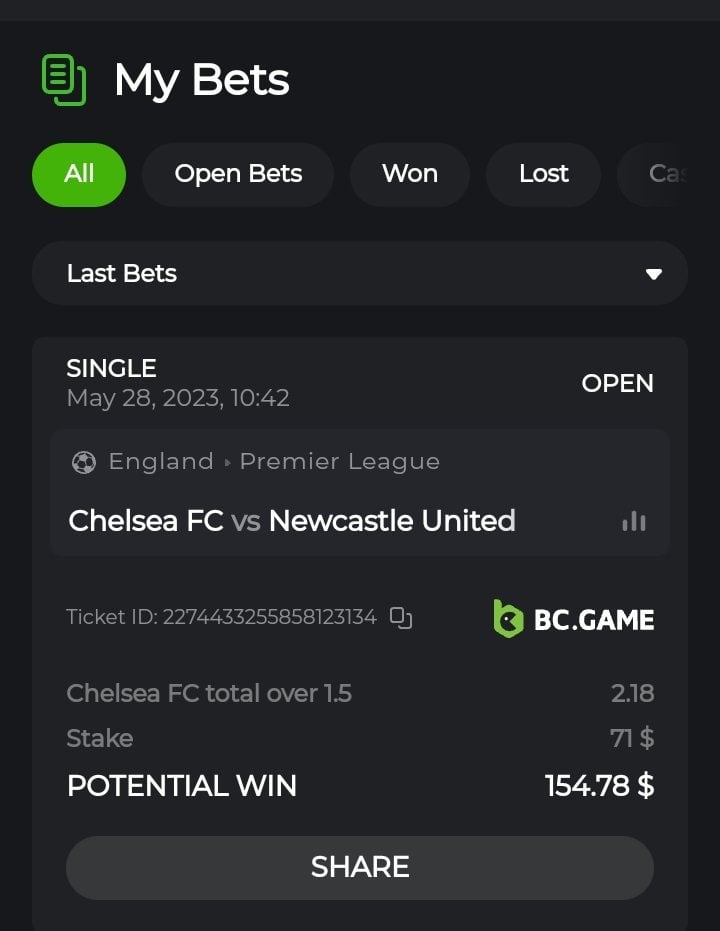Click the soccer ball sport icon
This screenshot has height=931, width=720.
(x=84, y=462)
